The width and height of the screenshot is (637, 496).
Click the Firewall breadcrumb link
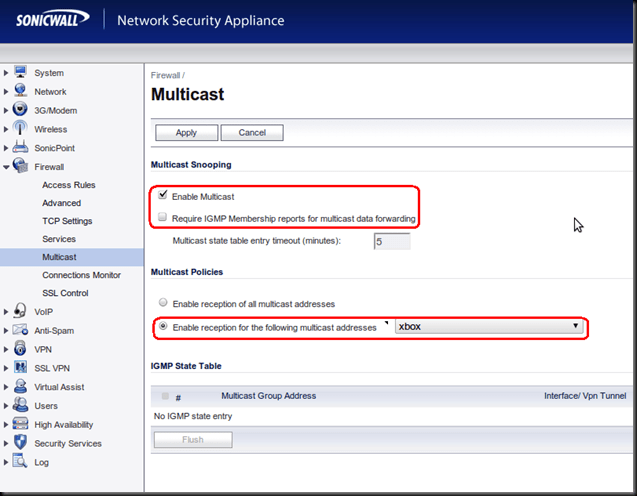tap(165, 75)
